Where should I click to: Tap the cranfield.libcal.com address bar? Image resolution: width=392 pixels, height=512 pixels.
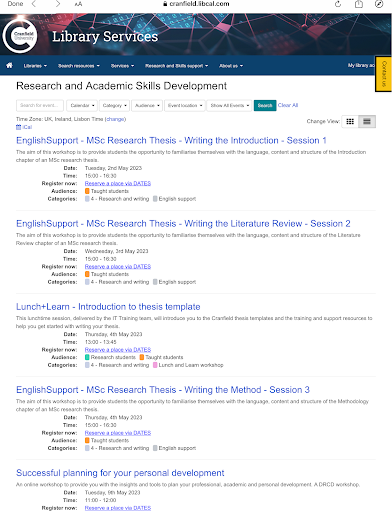(x=196, y=4)
